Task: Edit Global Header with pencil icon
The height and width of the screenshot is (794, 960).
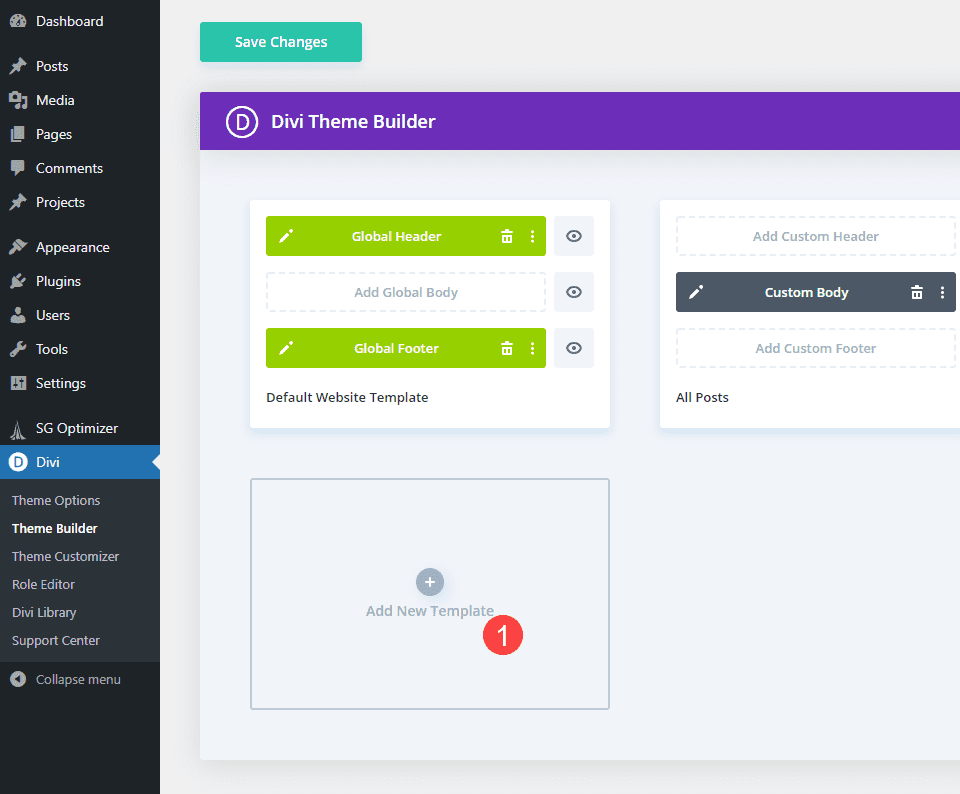Action: coord(286,236)
